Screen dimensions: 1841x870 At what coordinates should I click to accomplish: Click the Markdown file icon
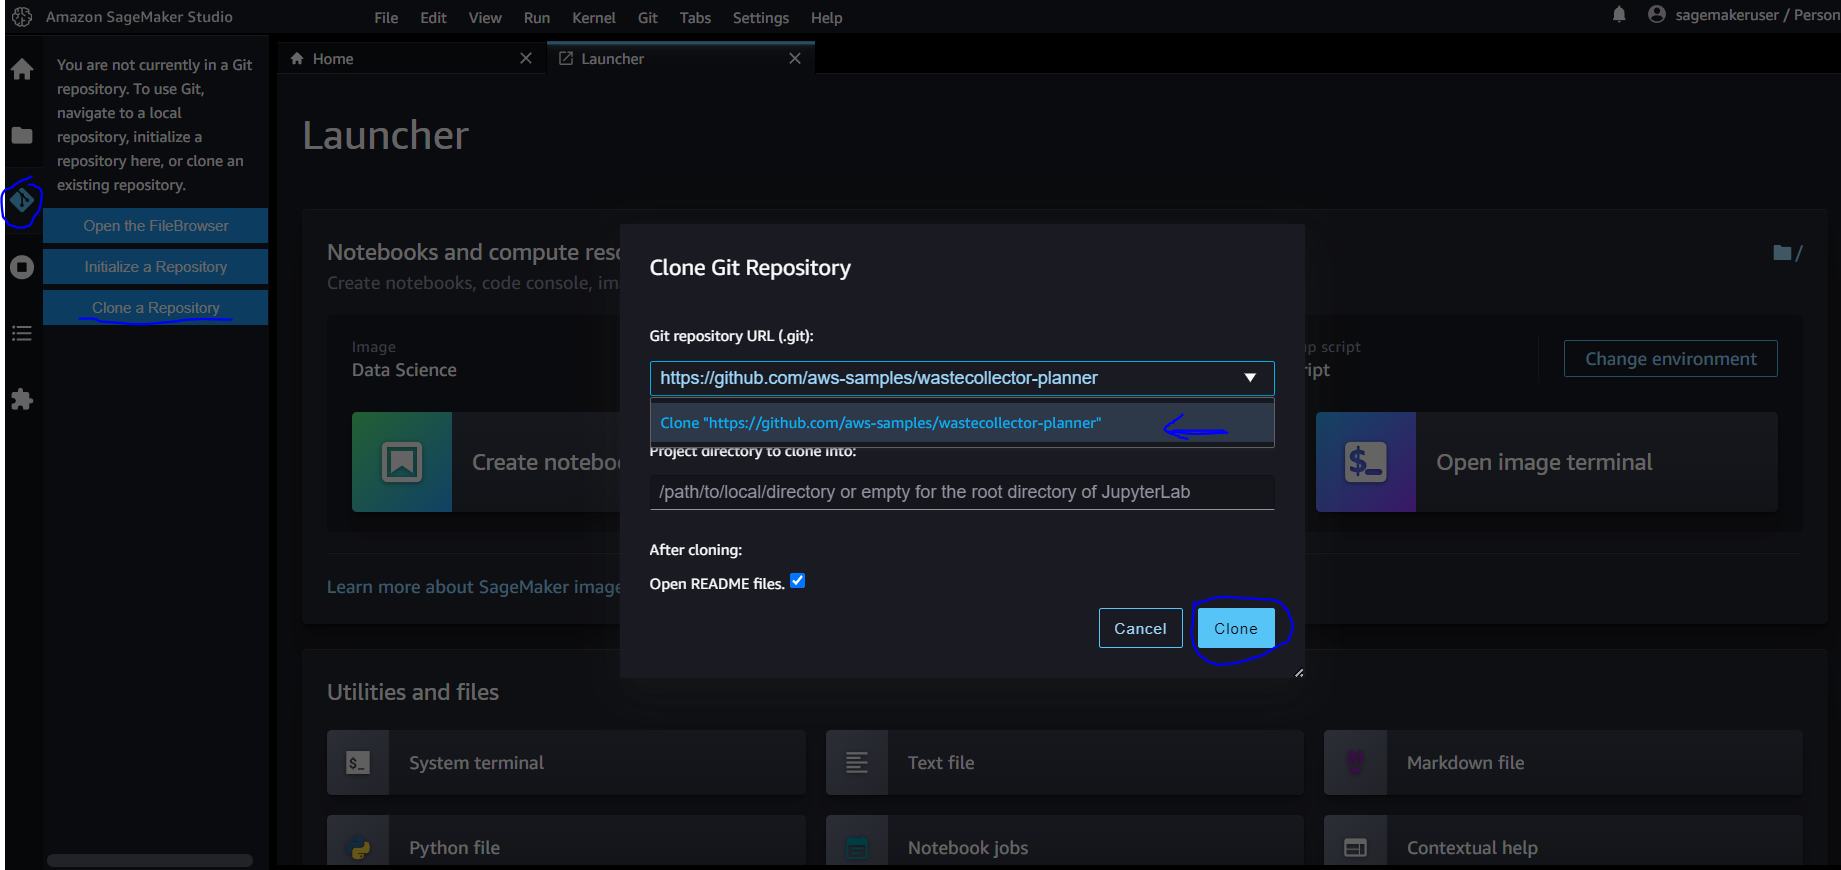coord(1356,763)
